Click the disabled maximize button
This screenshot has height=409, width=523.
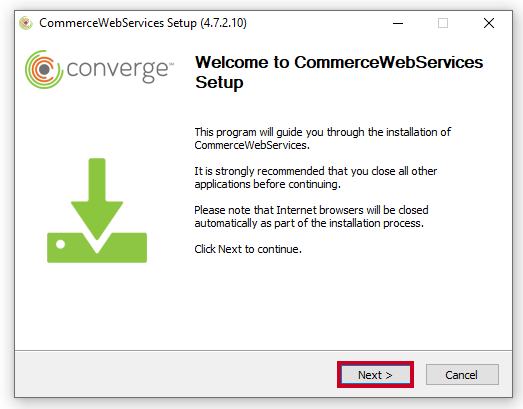(x=443, y=23)
